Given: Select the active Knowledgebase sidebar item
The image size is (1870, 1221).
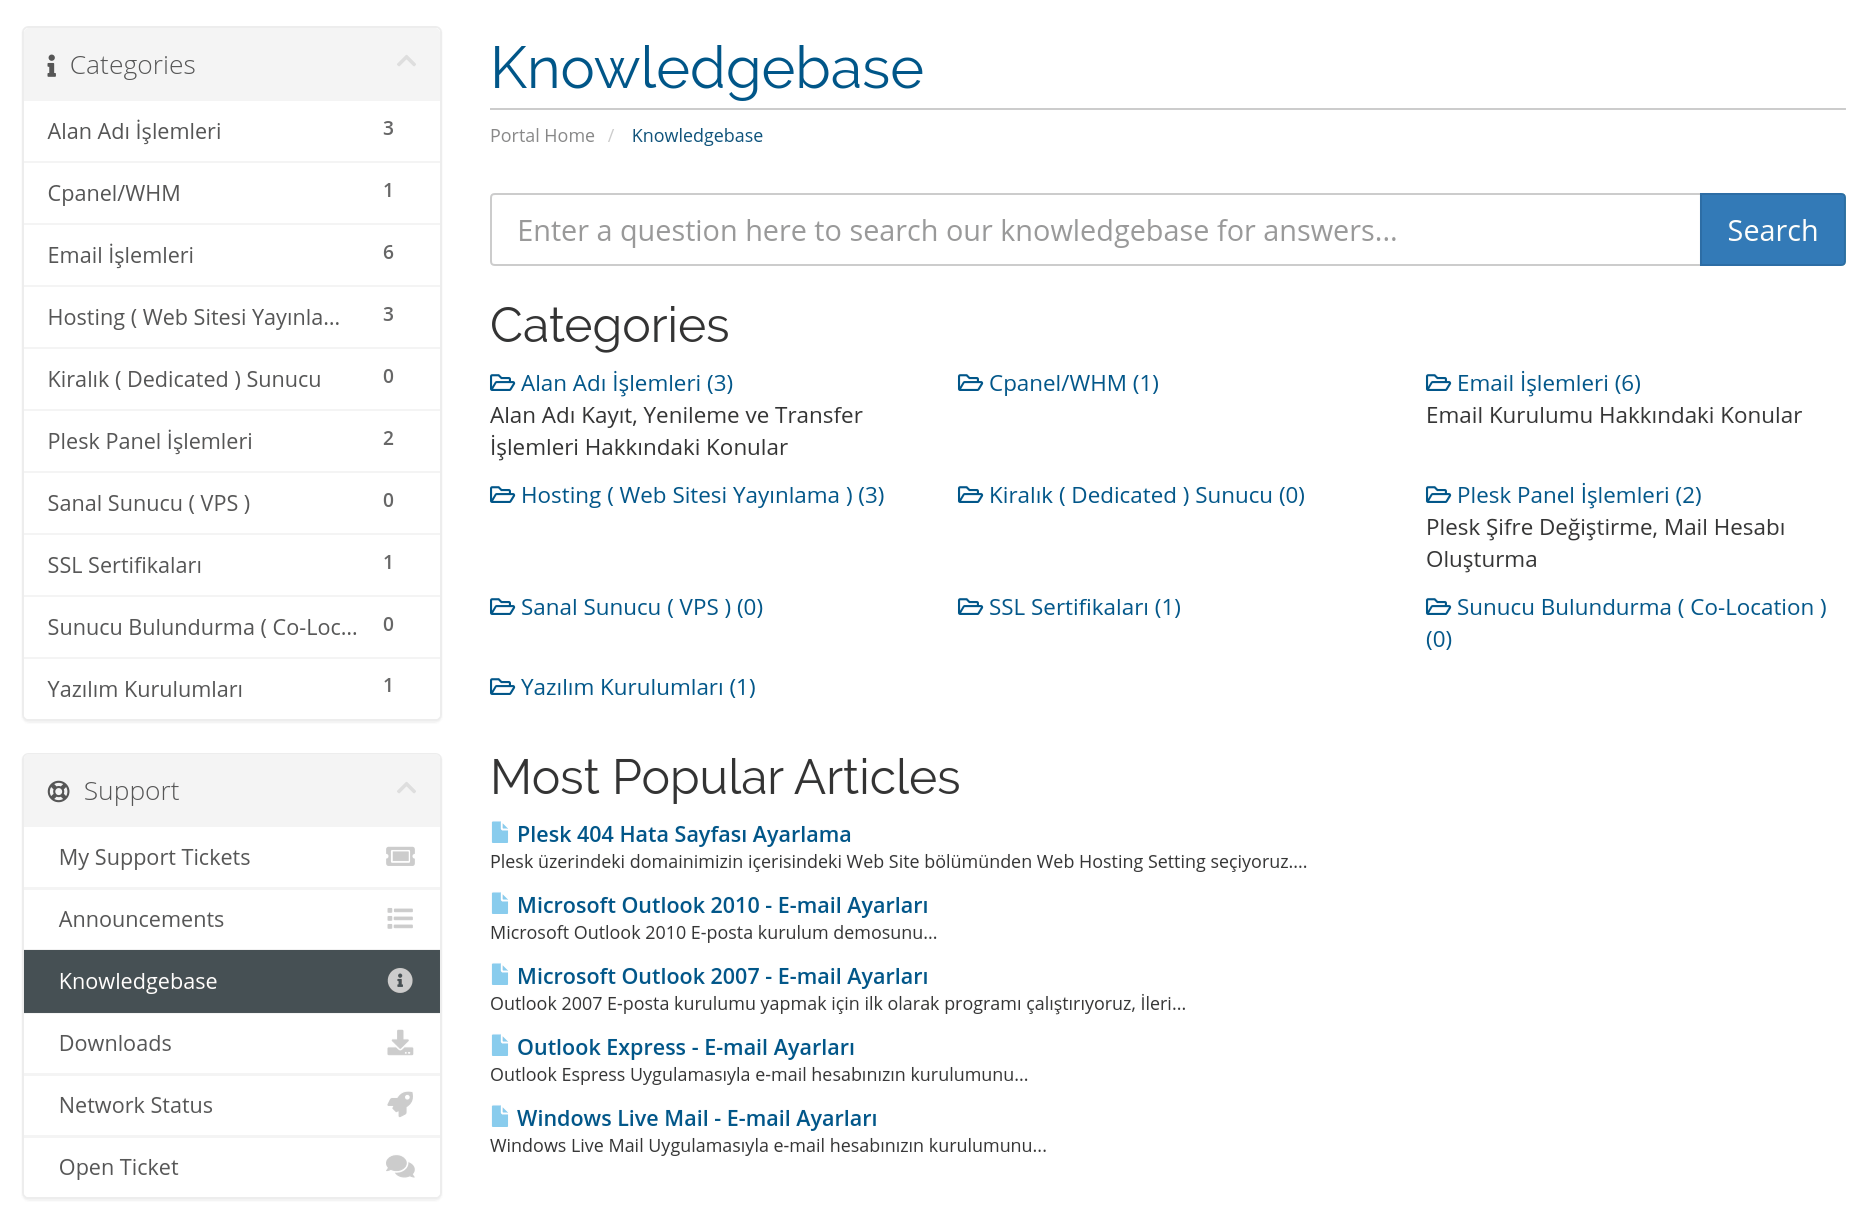Looking at the screenshot, I should [232, 981].
